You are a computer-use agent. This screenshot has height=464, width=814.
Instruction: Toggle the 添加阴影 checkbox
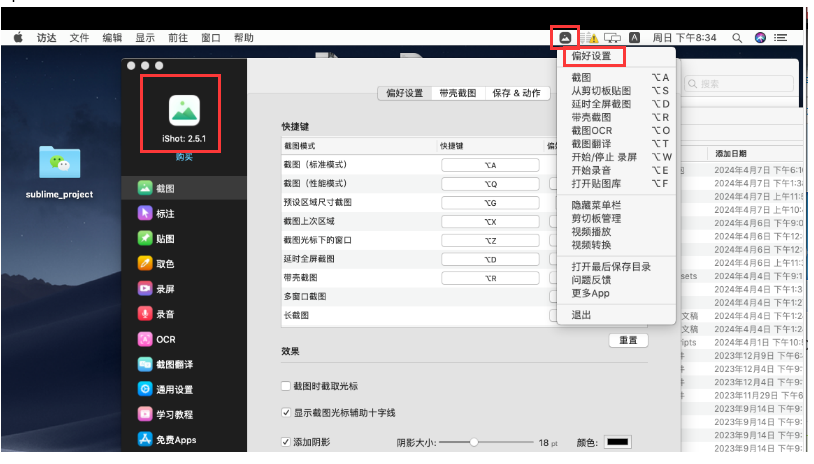click(x=286, y=442)
